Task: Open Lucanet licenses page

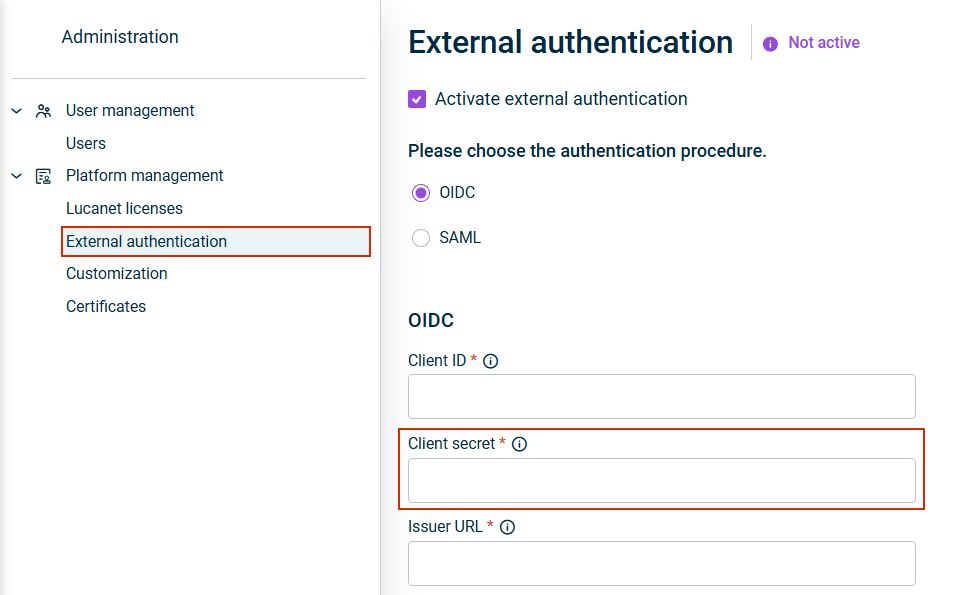Action: [124, 208]
